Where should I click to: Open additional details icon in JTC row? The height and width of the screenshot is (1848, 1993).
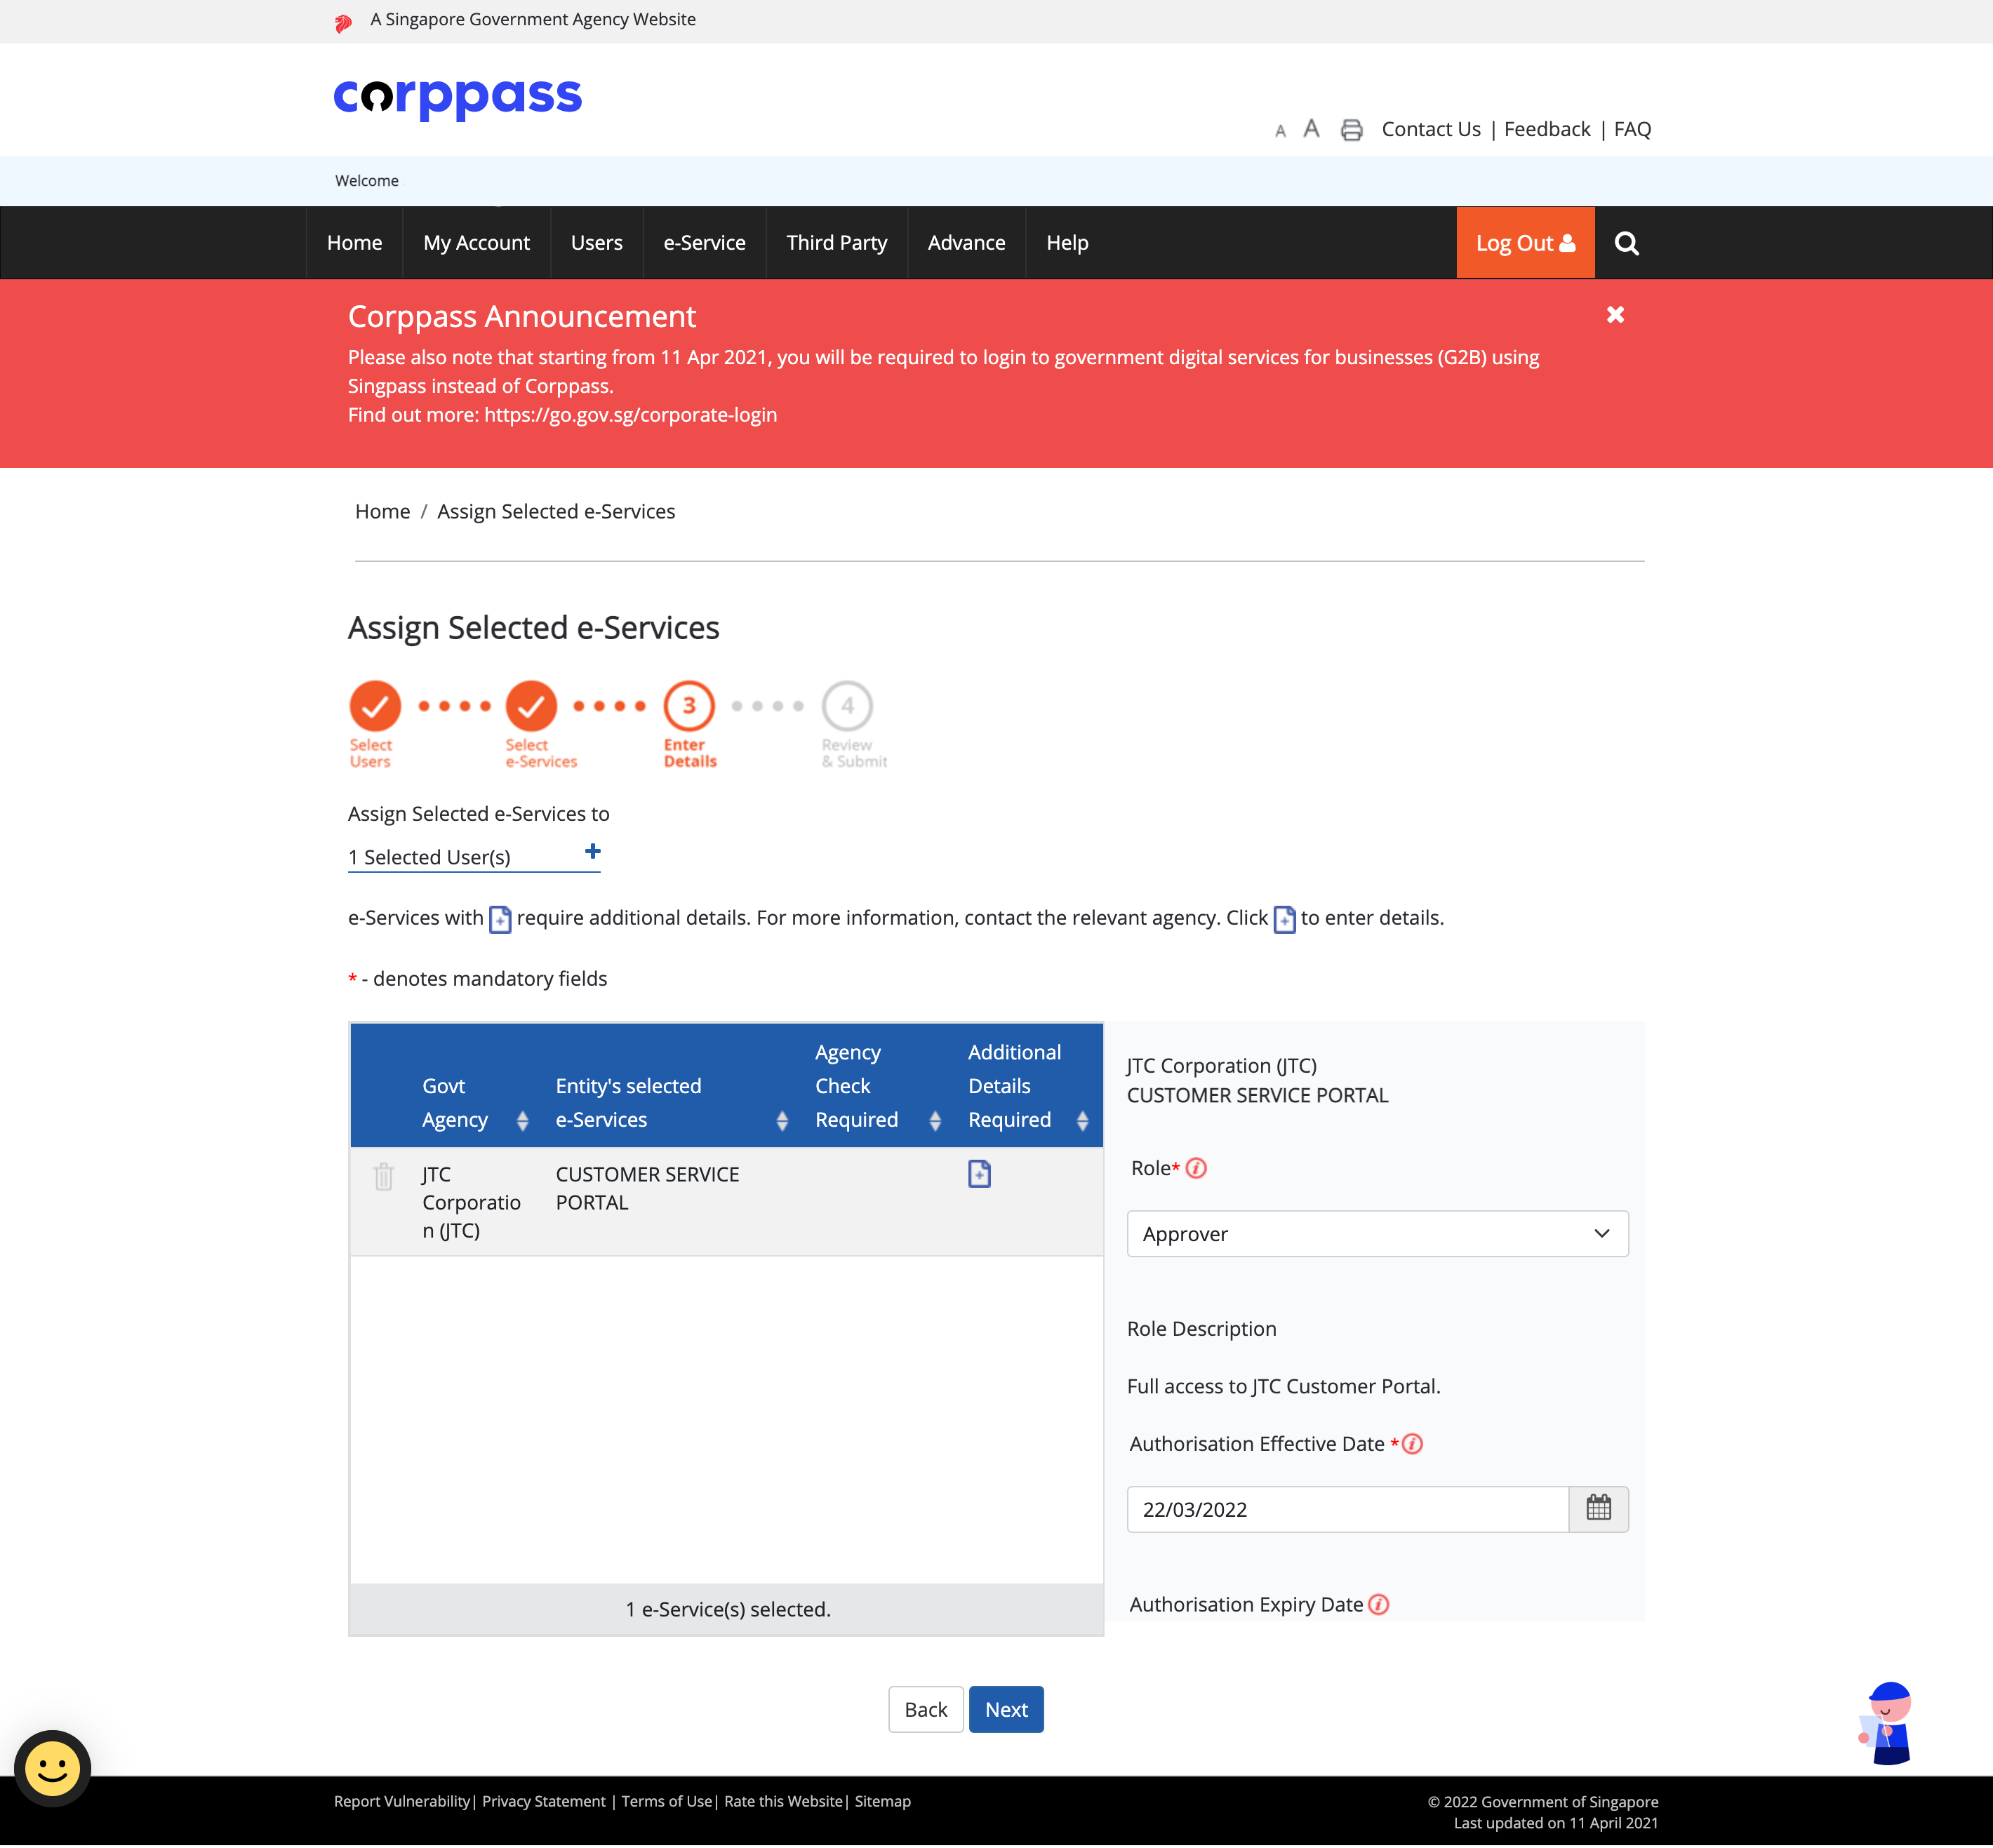[979, 1173]
